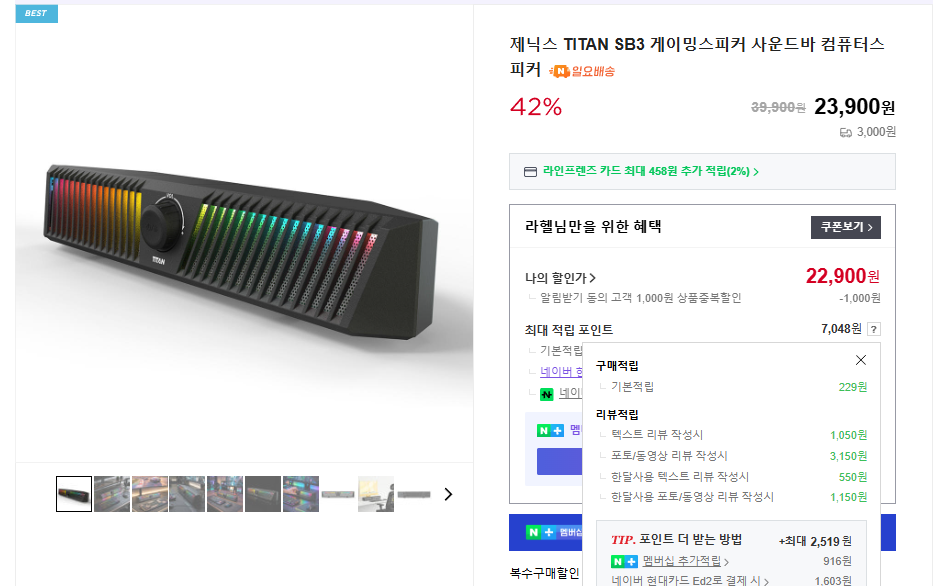Click the delivery truck shipping icon
This screenshot has height=586, width=947.
tap(846, 132)
